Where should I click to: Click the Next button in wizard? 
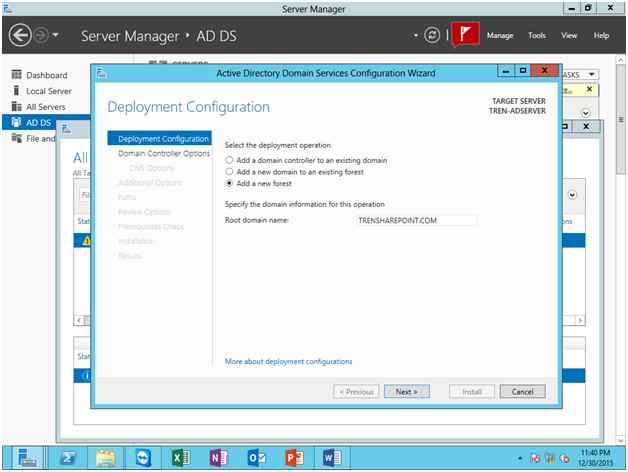[407, 392]
